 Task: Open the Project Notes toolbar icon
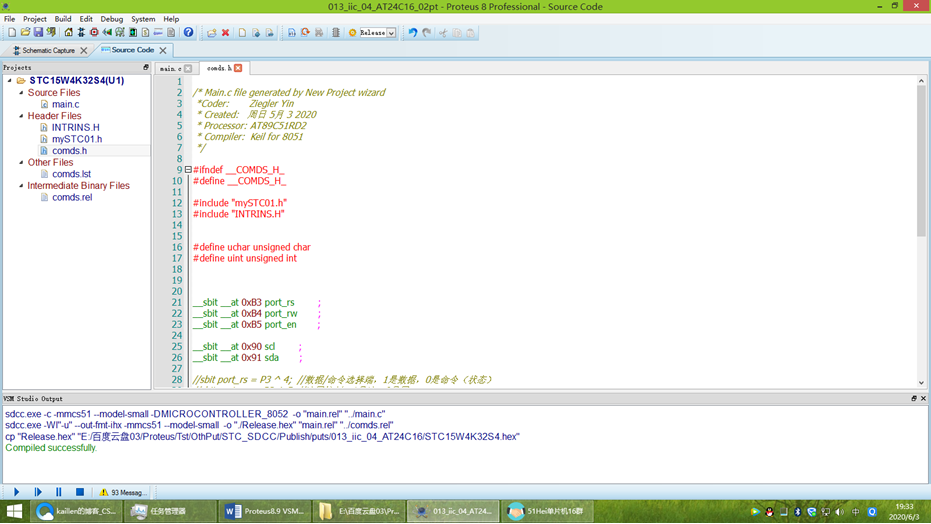coord(171,33)
